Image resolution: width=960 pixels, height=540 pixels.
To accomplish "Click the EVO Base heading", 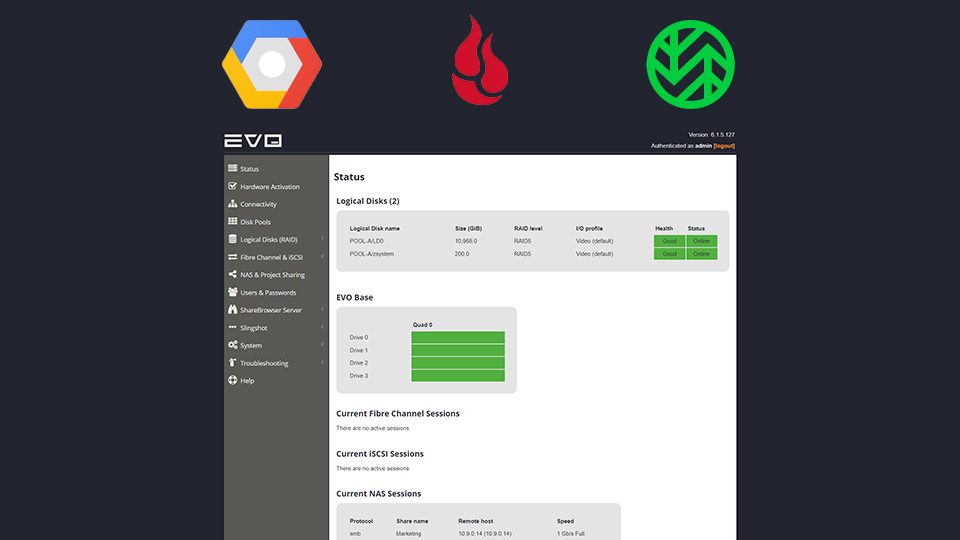I will [x=354, y=298].
